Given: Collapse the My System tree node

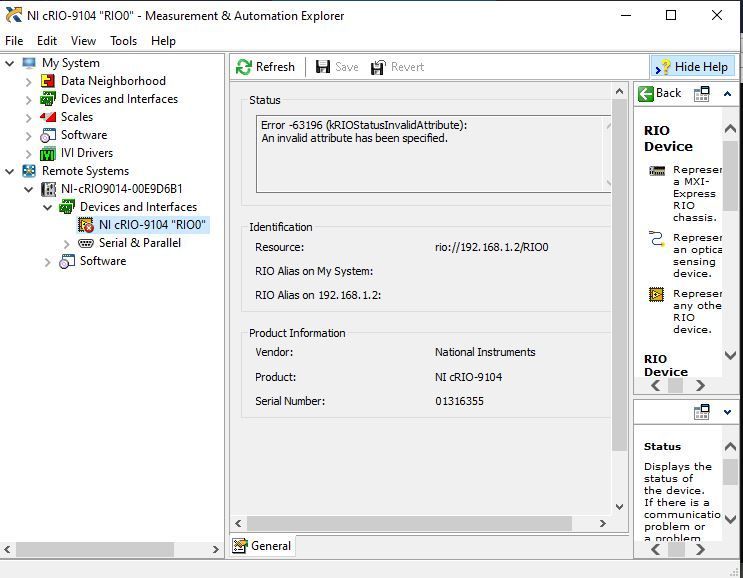Looking at the screenshot, I should tap(9, 63).
